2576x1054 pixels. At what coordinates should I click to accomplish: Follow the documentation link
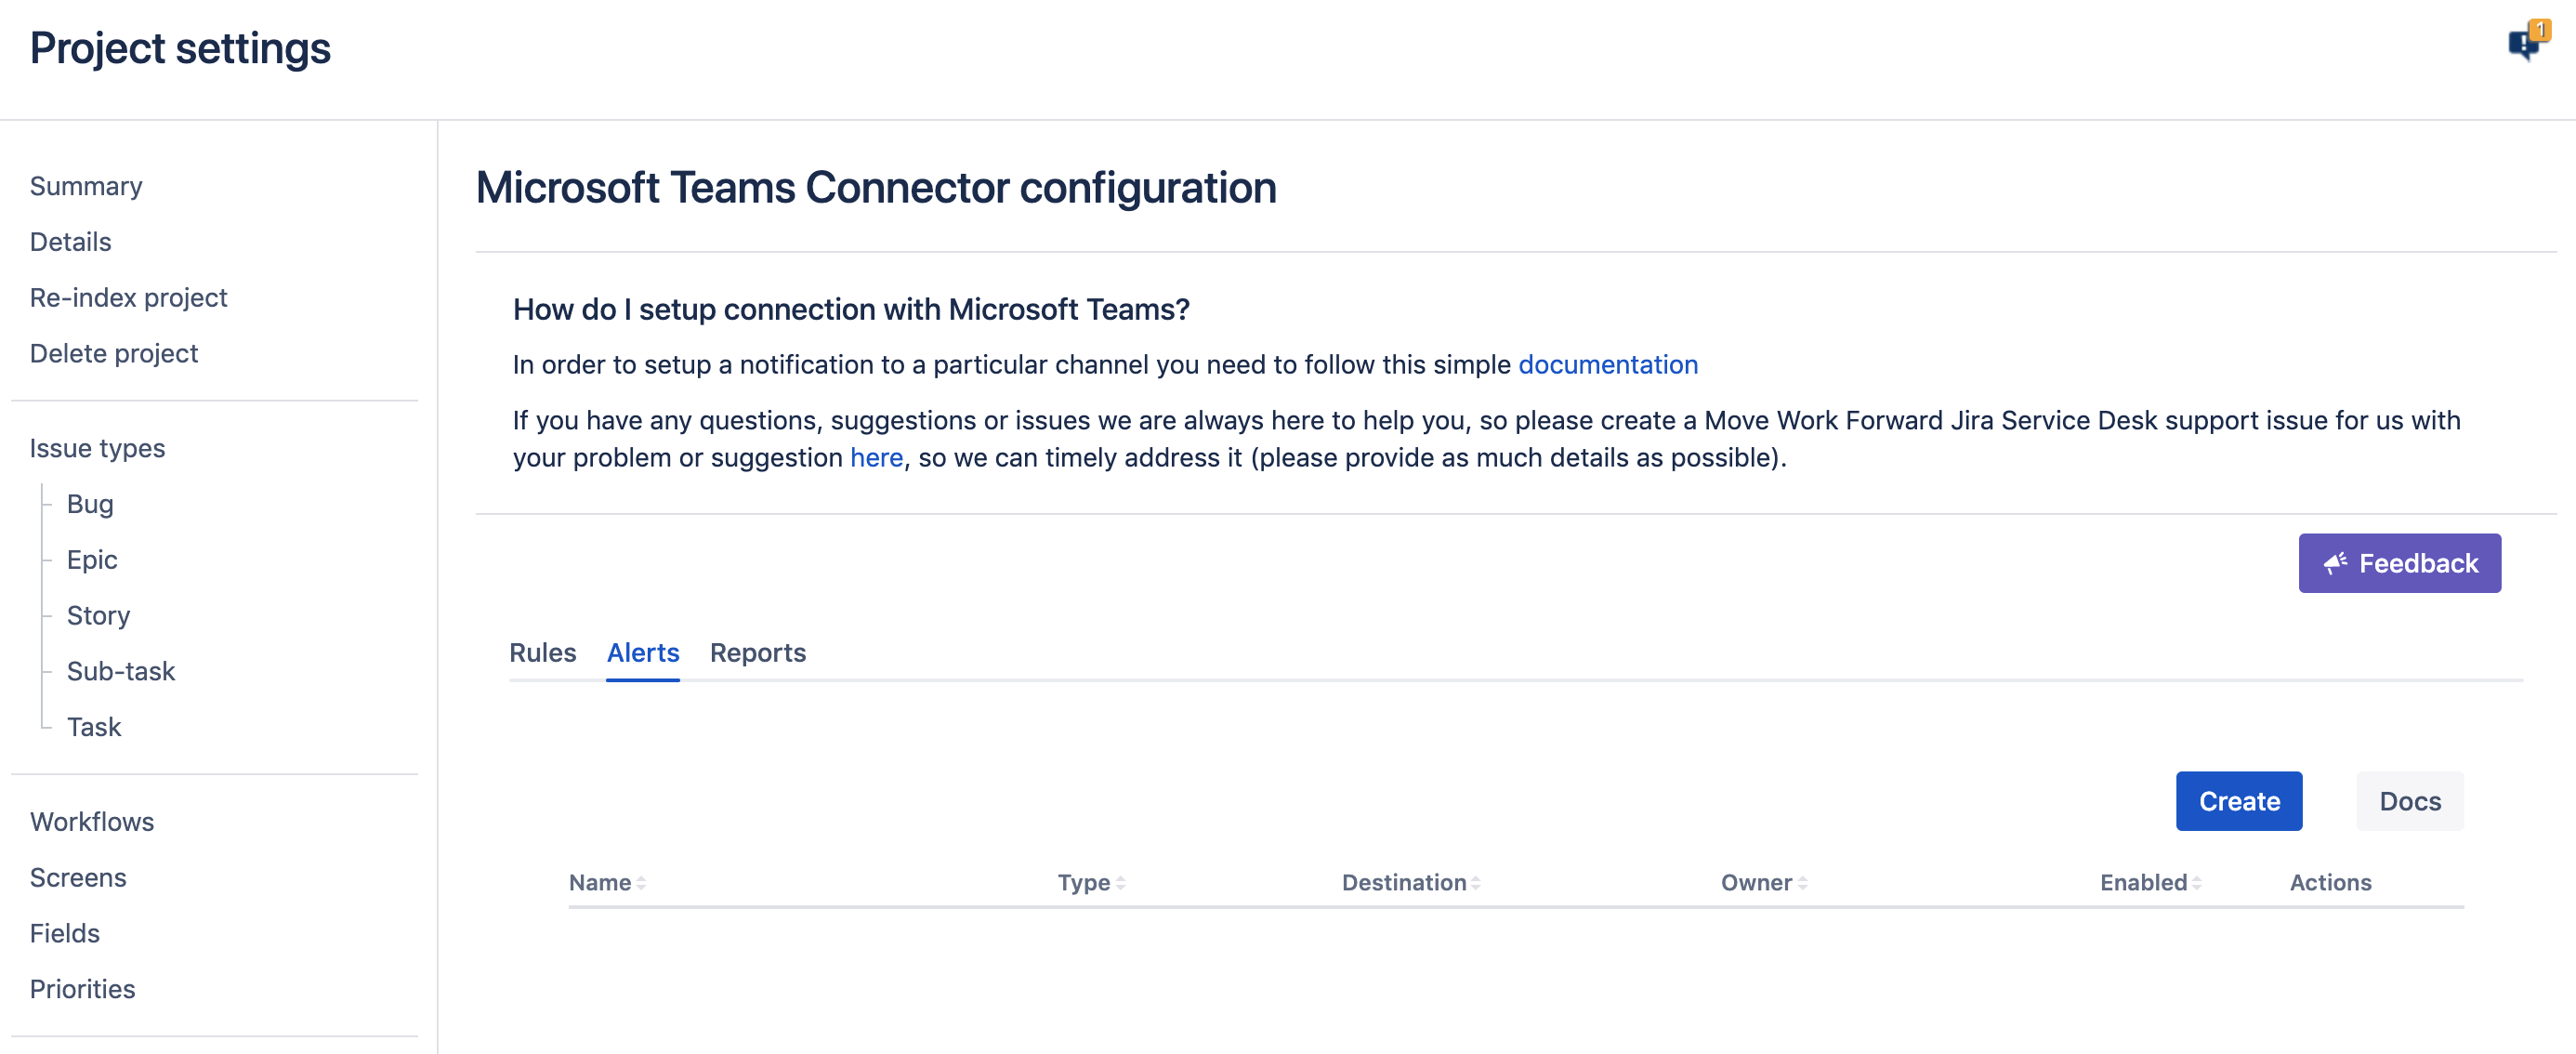(1607, 364)
